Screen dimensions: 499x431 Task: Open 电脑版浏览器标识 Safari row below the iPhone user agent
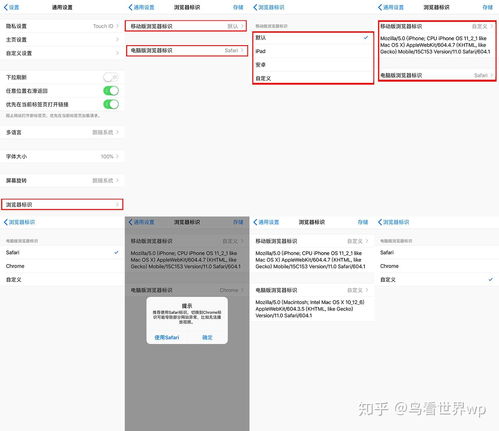click(x=437, y=75)
